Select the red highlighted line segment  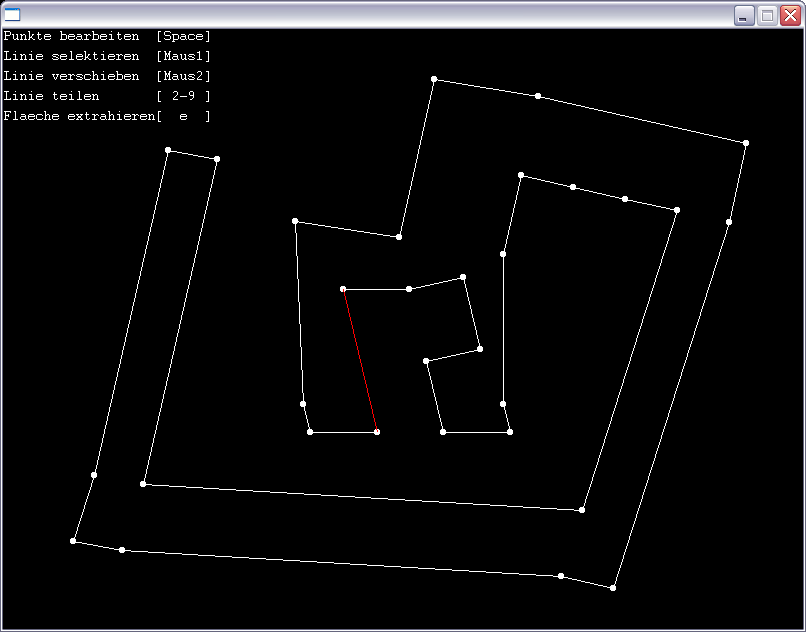pos(360,361)
